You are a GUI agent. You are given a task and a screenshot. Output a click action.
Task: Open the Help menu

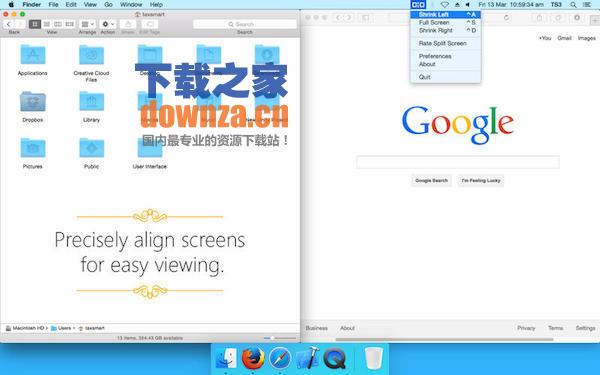156,5
